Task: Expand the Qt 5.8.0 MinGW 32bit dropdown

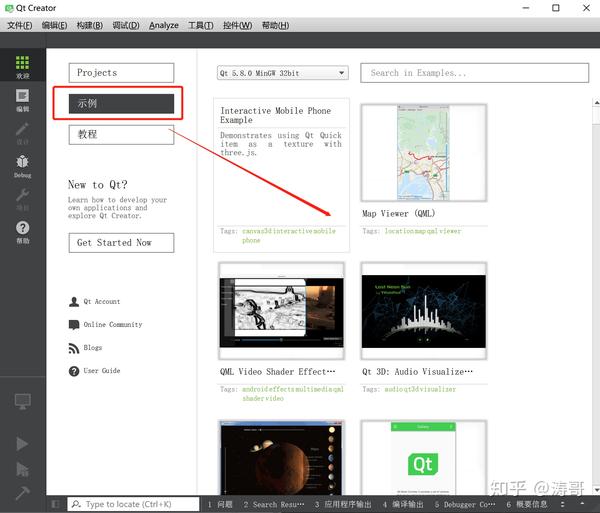Action: coord(282,73)
